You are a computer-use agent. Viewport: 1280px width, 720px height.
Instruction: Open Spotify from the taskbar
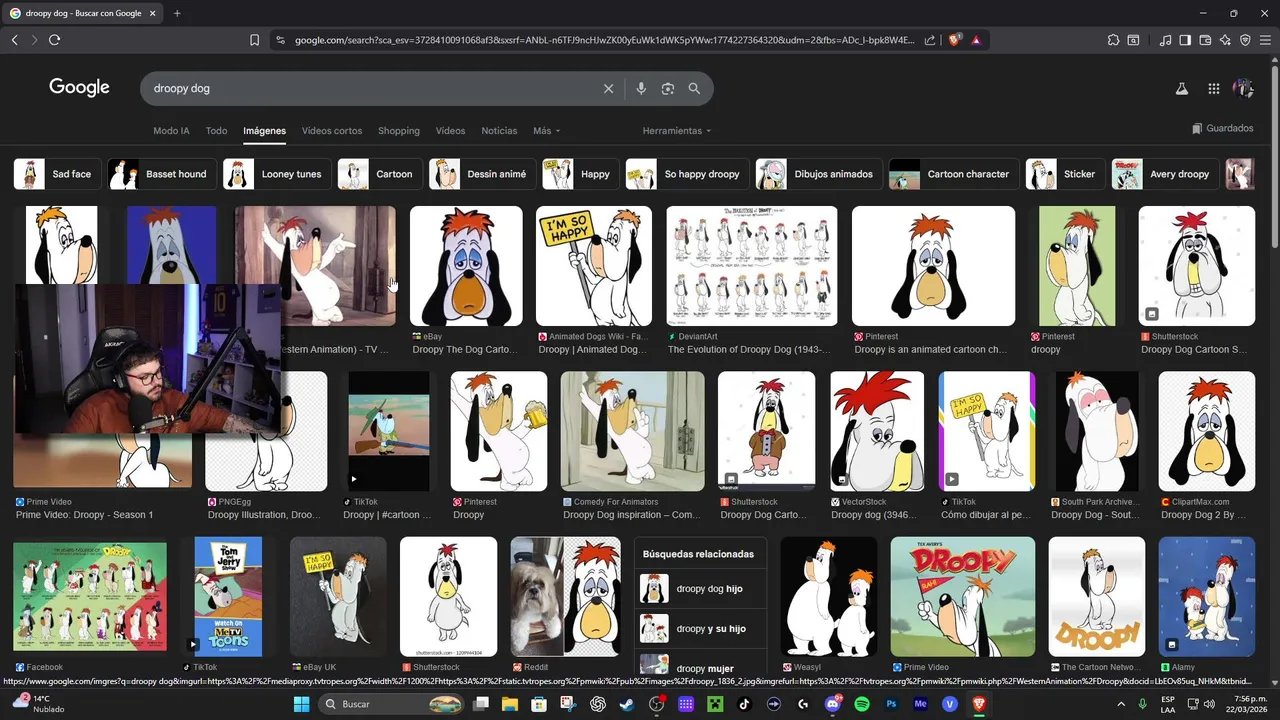coord(862,704)
